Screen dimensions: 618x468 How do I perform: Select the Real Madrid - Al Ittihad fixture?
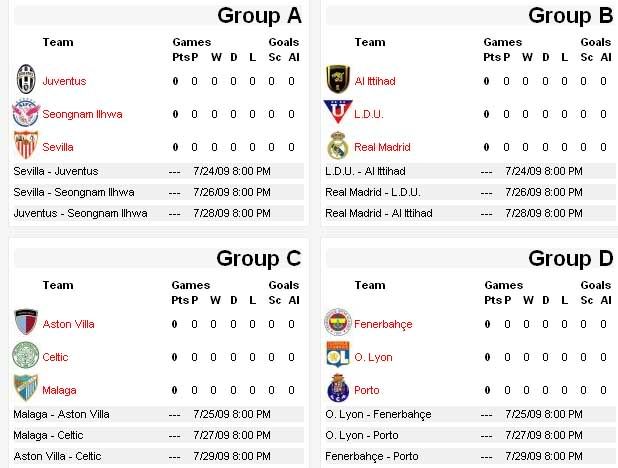[470, 213]
